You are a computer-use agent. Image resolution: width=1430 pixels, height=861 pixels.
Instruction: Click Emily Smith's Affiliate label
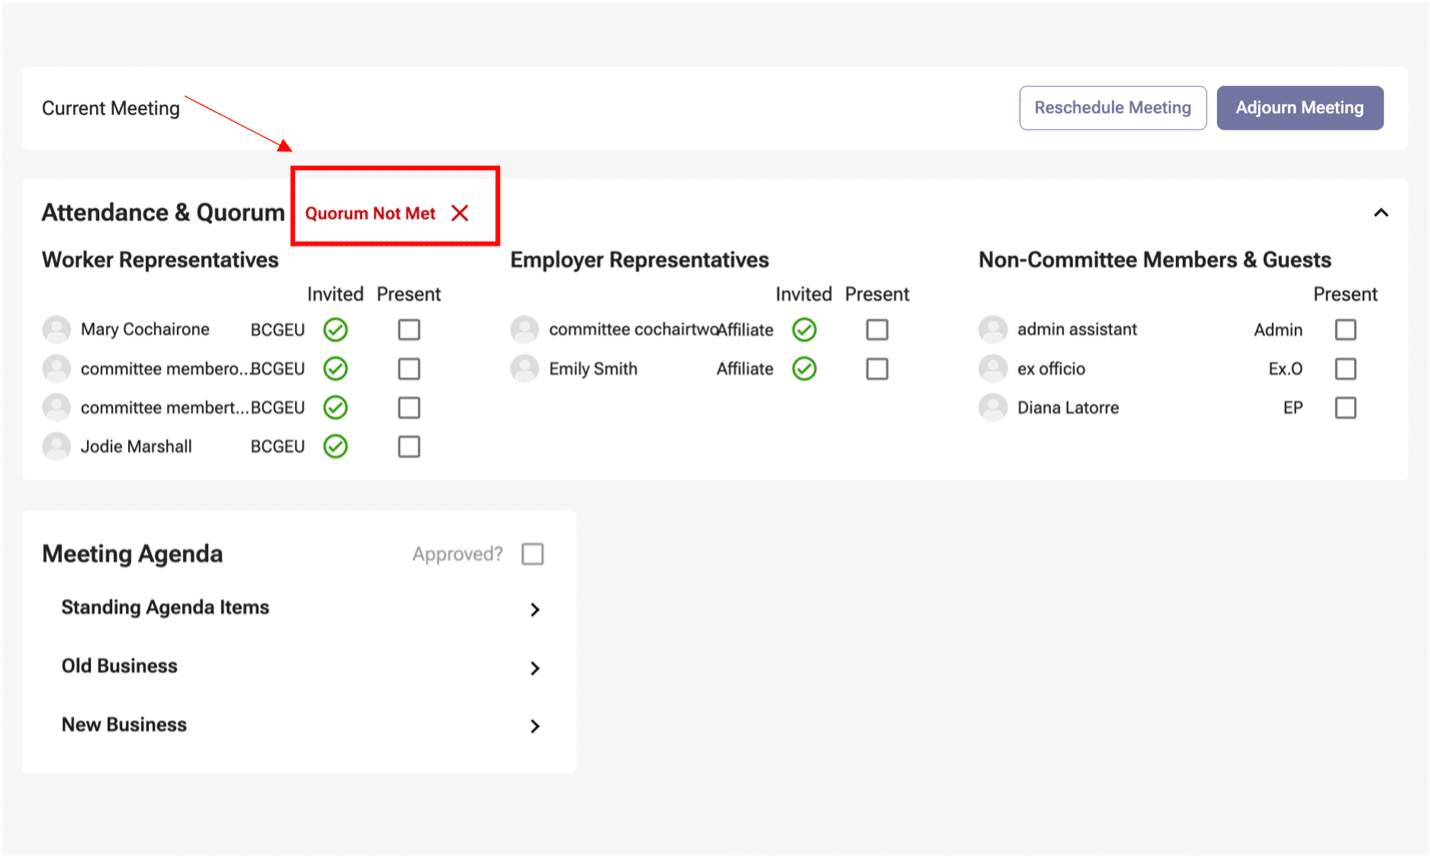(745, 368)
